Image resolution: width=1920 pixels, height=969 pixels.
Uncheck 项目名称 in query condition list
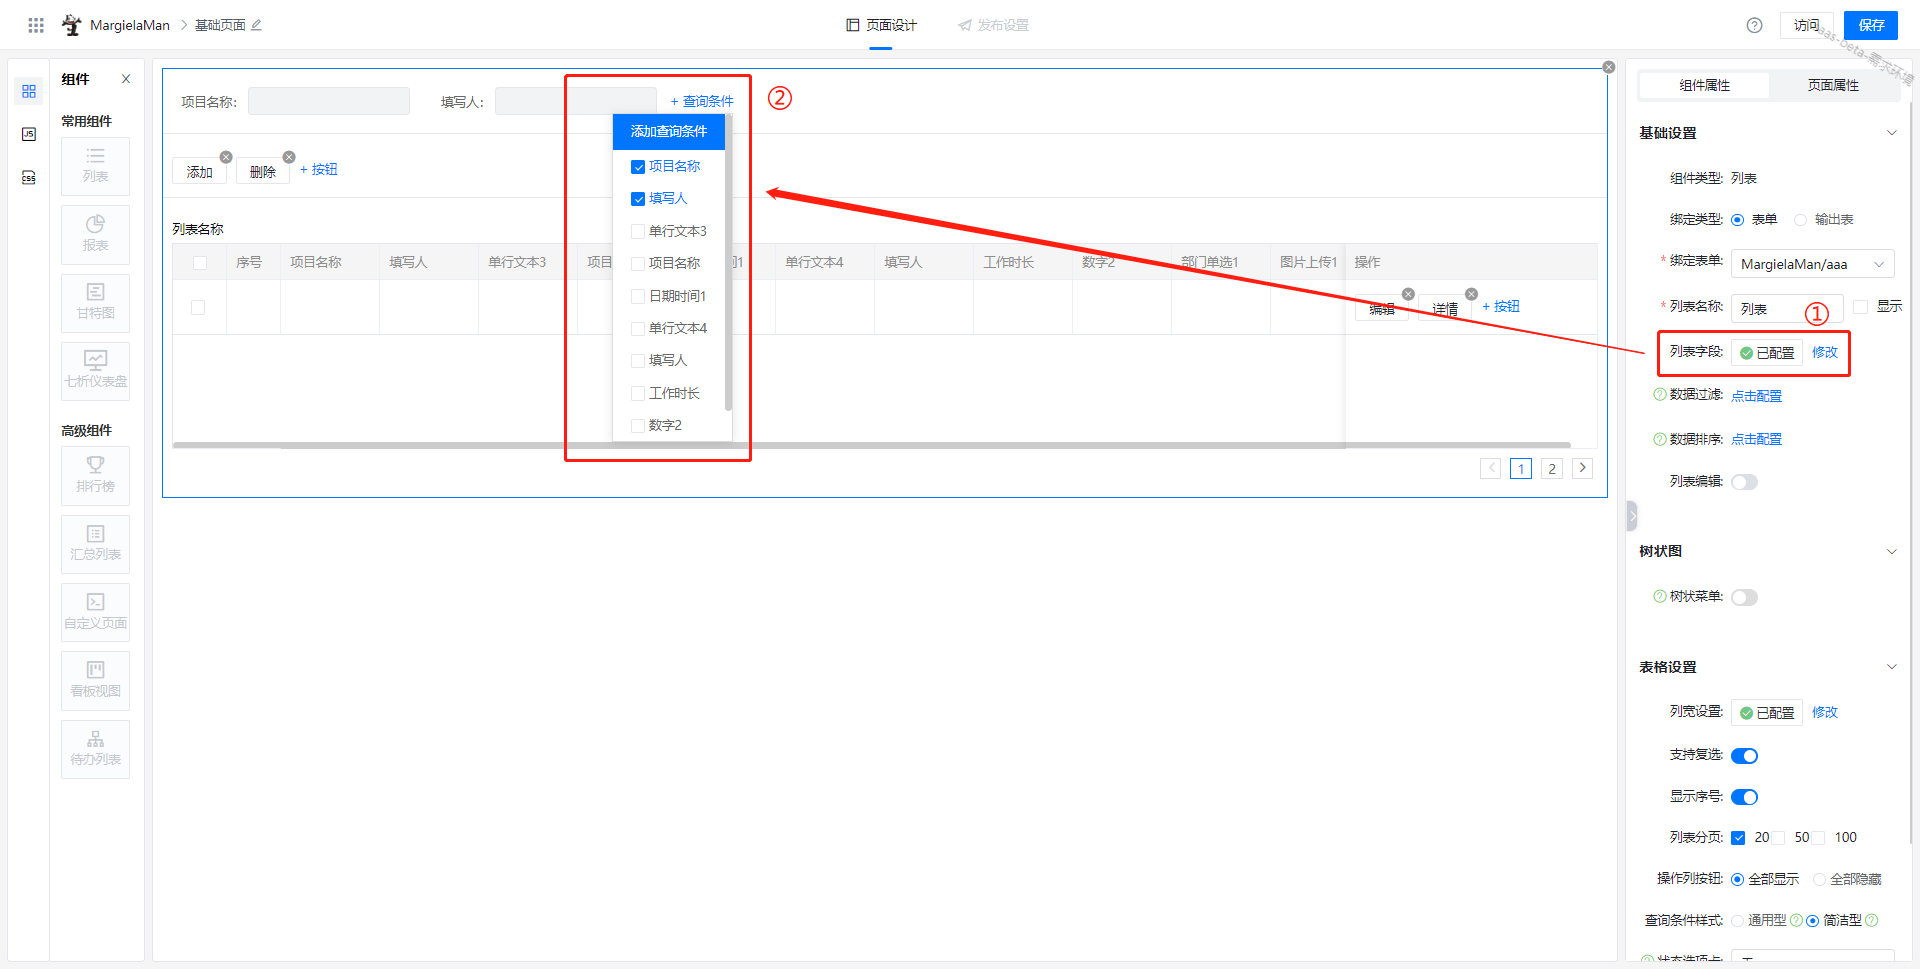click(638, 167)
